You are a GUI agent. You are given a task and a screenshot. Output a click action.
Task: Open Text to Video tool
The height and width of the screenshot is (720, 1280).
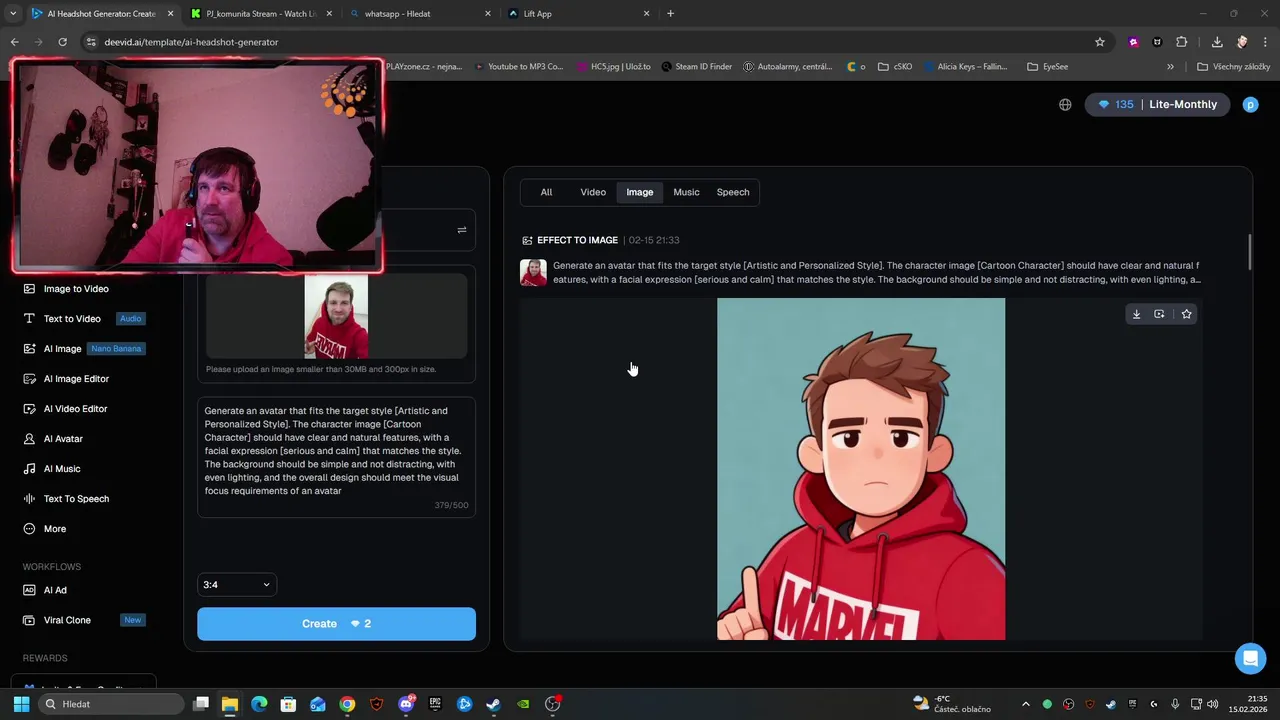coord(72,319)
